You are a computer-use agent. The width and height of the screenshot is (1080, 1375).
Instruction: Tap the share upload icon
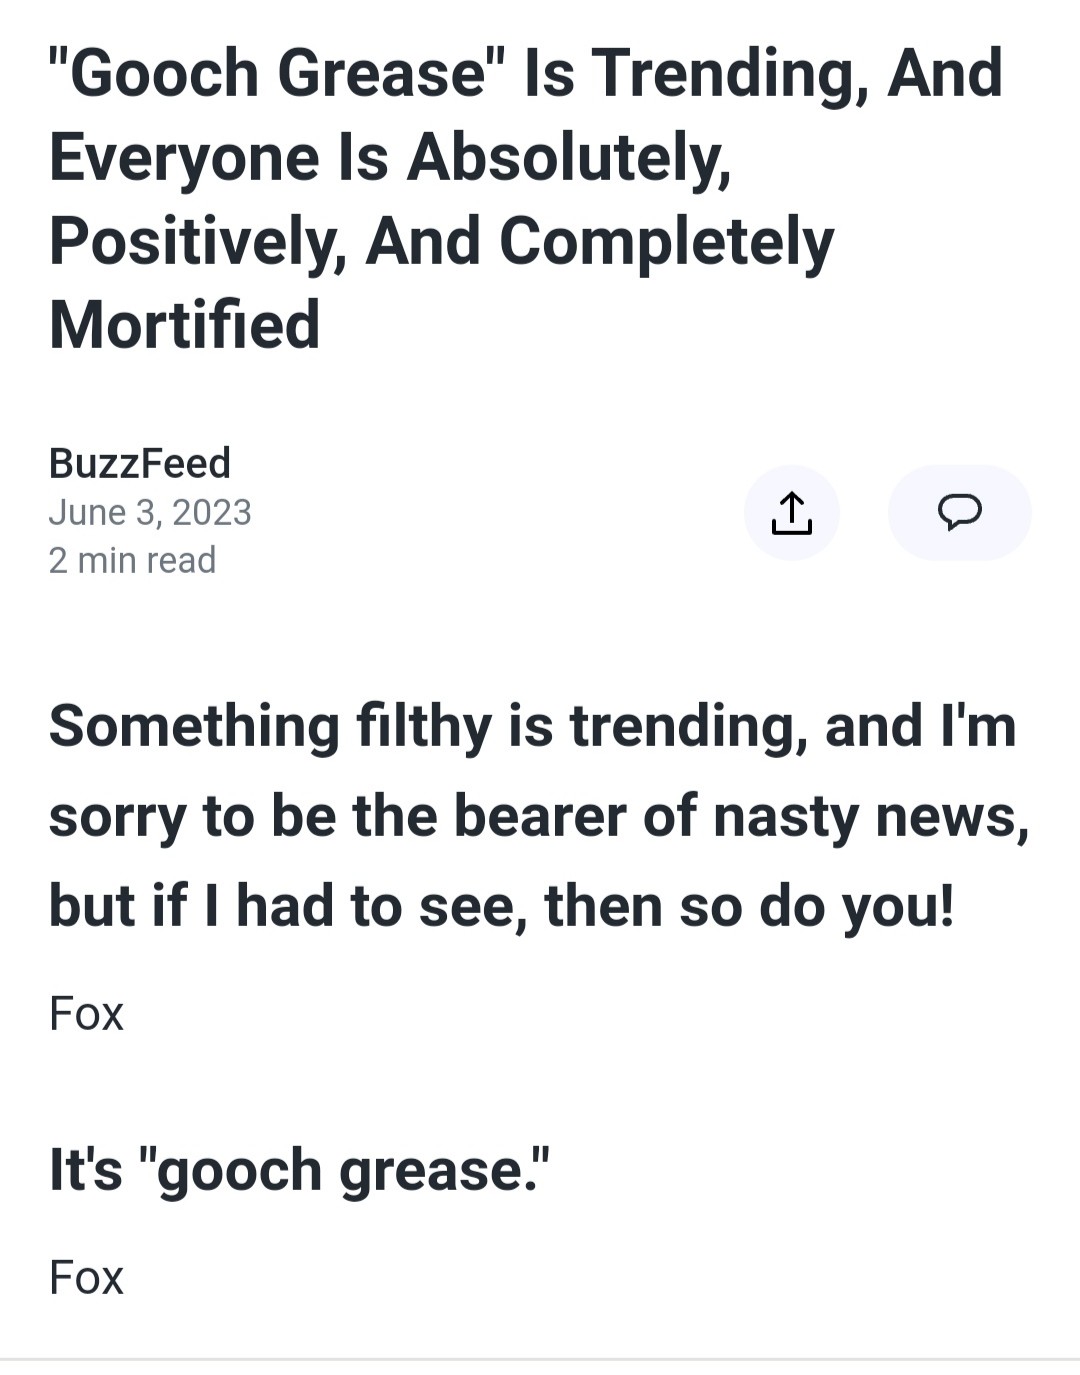pos(791,513)
